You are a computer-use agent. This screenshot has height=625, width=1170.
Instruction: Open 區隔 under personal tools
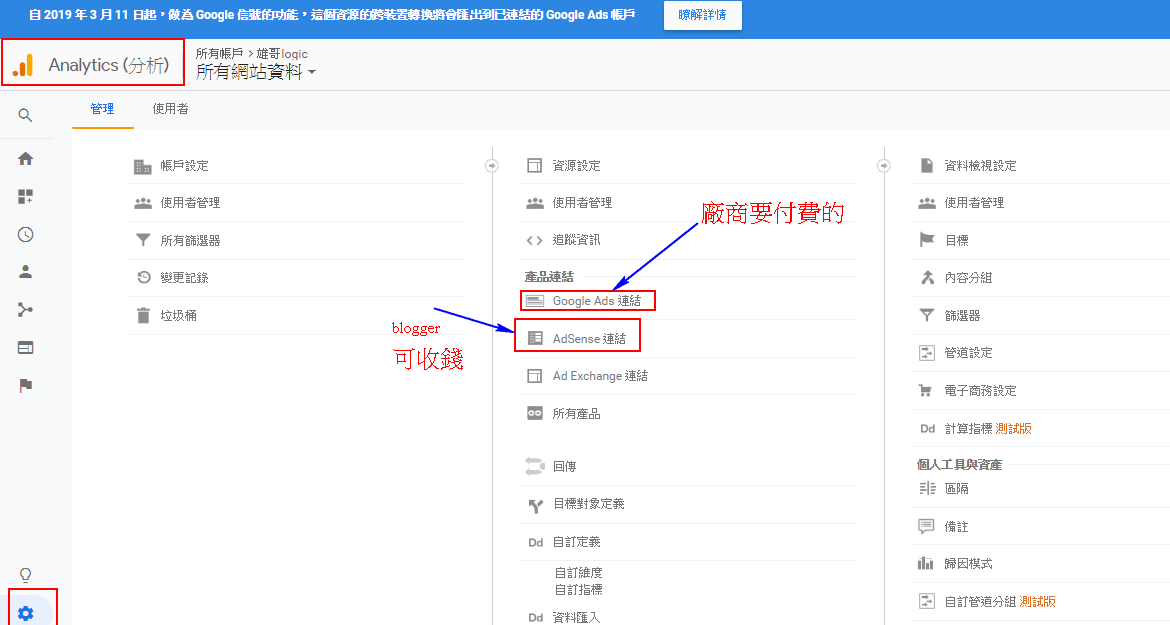click(957, 489)
